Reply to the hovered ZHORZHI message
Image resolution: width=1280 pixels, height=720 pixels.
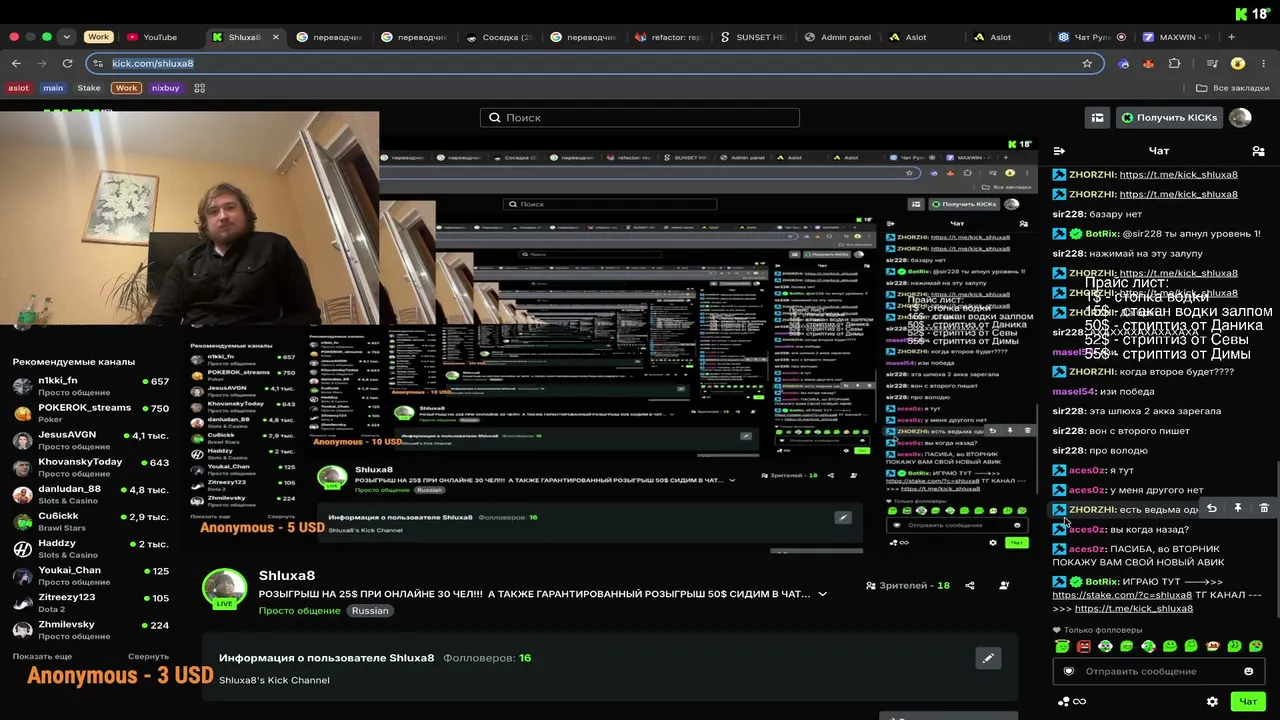coord(1212,508)
